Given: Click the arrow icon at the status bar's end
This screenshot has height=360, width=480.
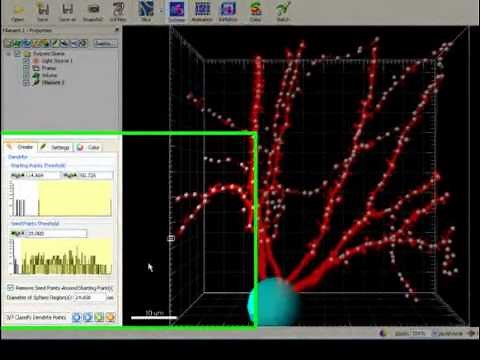Looking at the screenshot, I should 471,333.
